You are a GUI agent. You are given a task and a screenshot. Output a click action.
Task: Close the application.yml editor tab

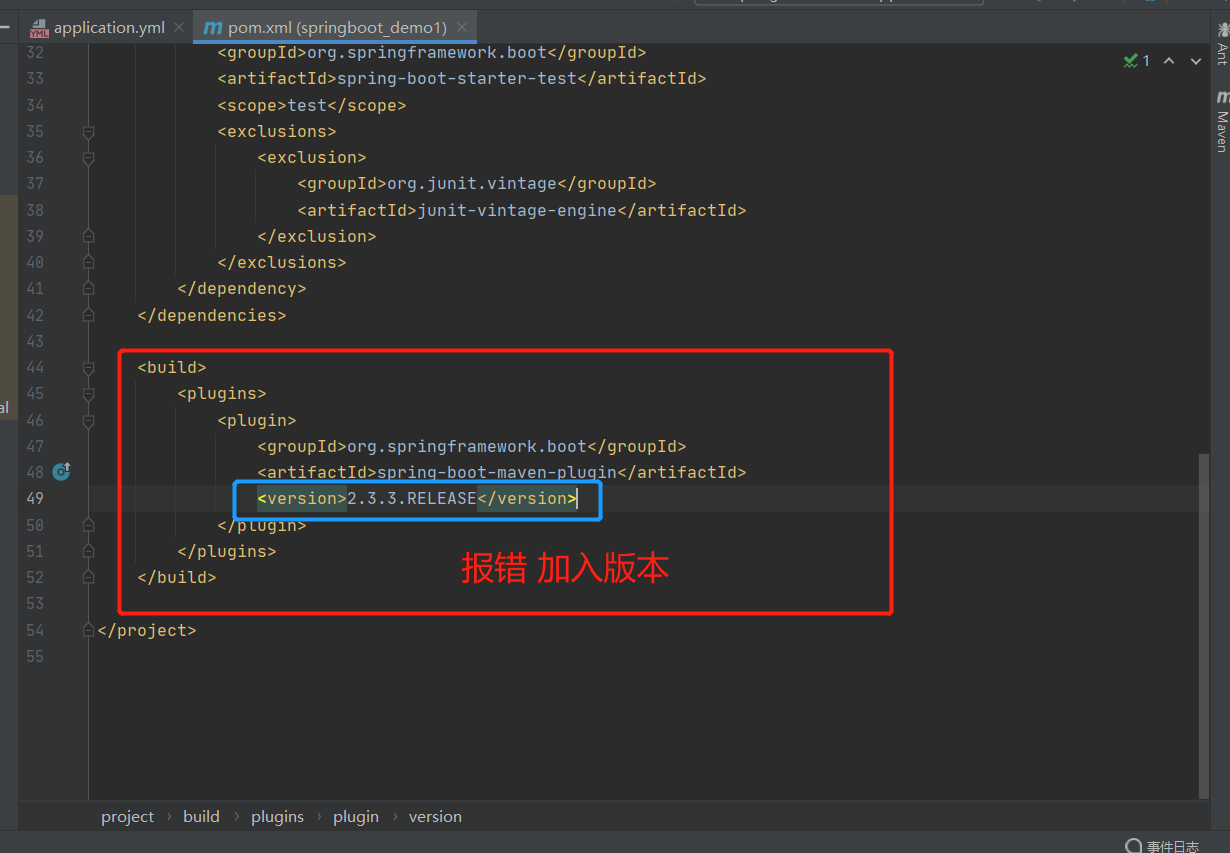click(x=179, y=28)
